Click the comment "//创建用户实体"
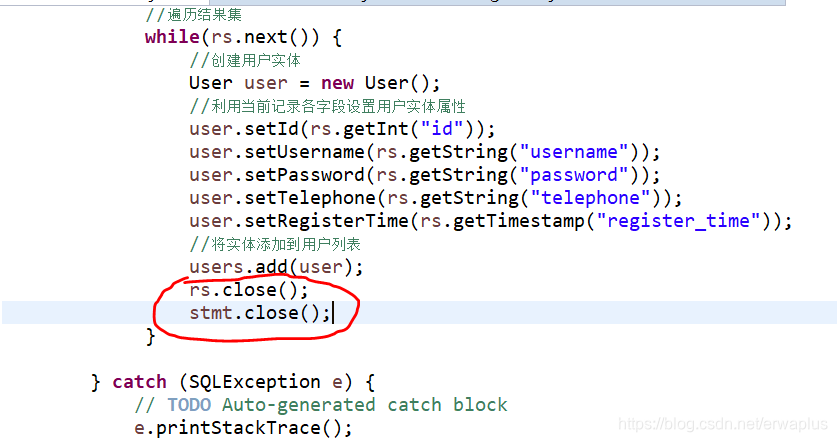This screenshot has height=442, width=837. (x=245, y=60)
